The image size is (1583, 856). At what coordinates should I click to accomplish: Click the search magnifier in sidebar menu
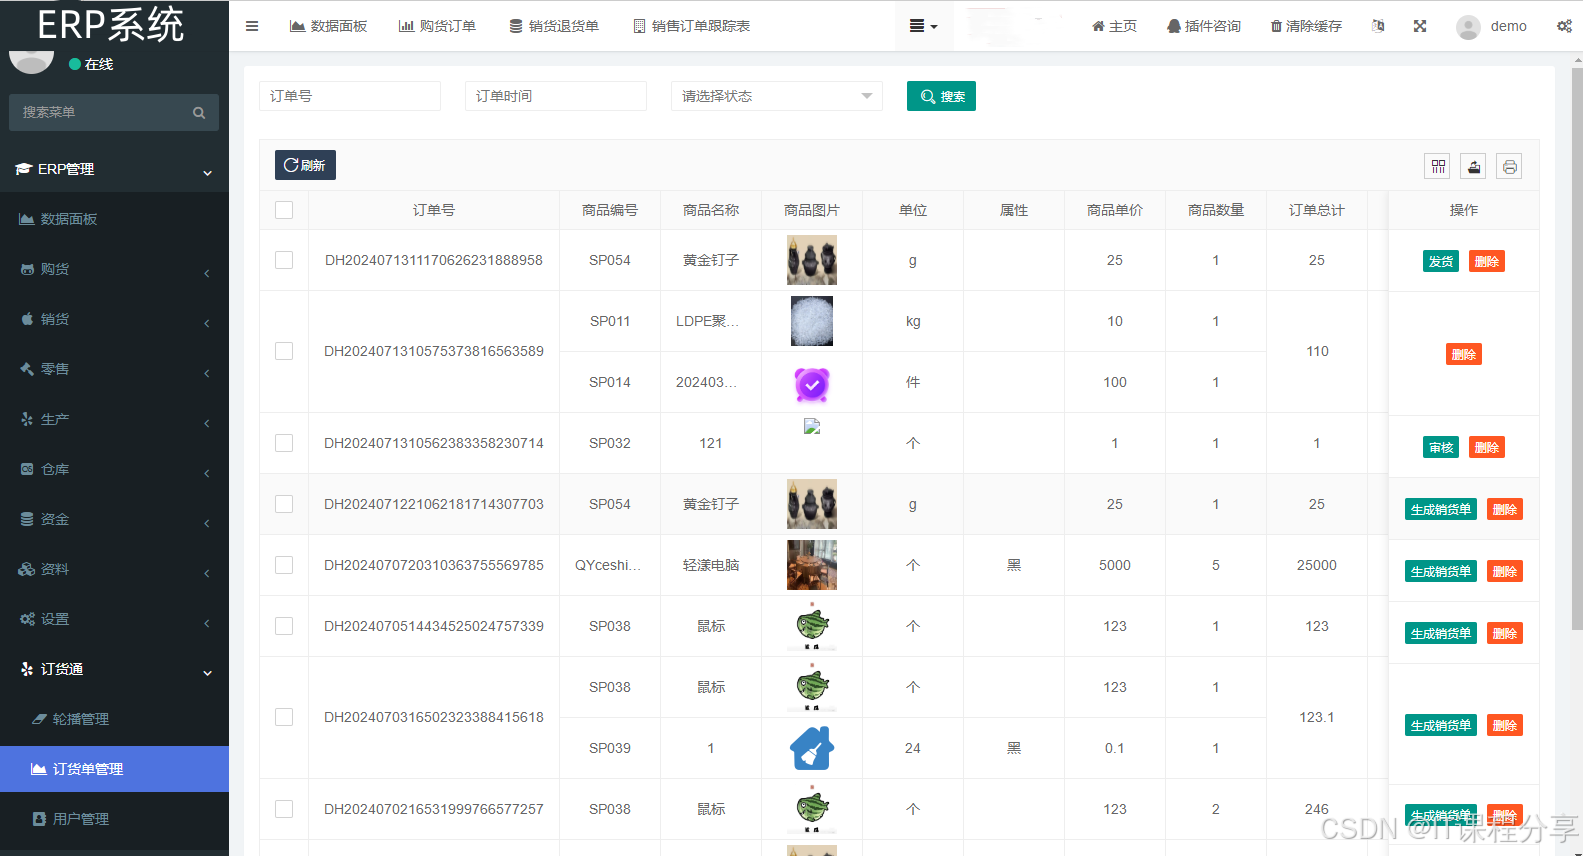click(199, 113)
